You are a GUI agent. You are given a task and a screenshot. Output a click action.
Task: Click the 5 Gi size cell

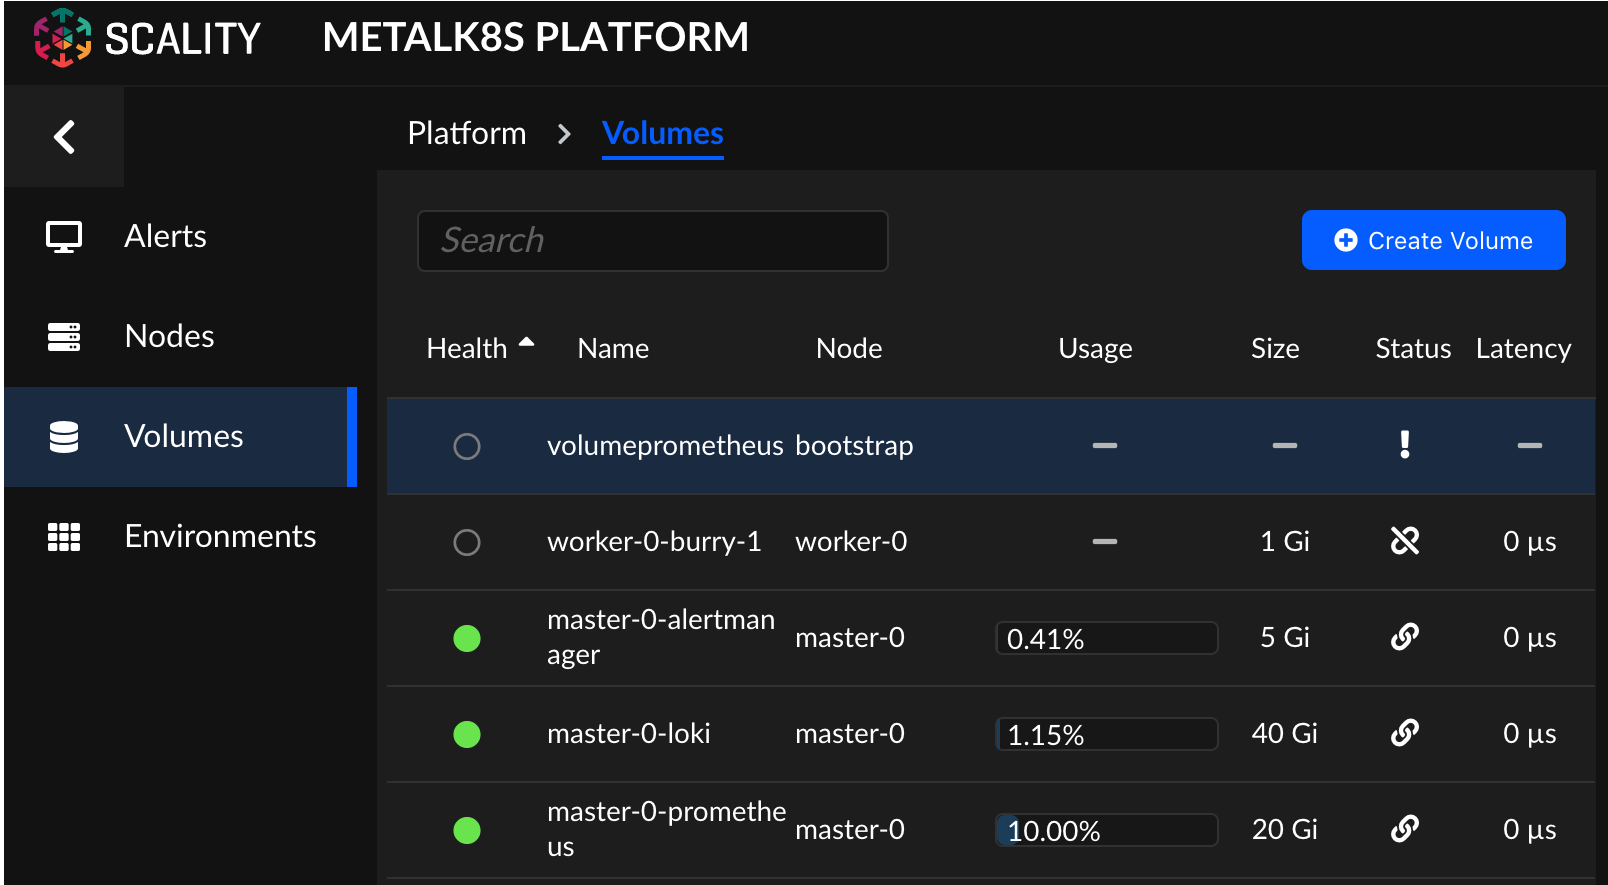click(x=1285, y=637)
